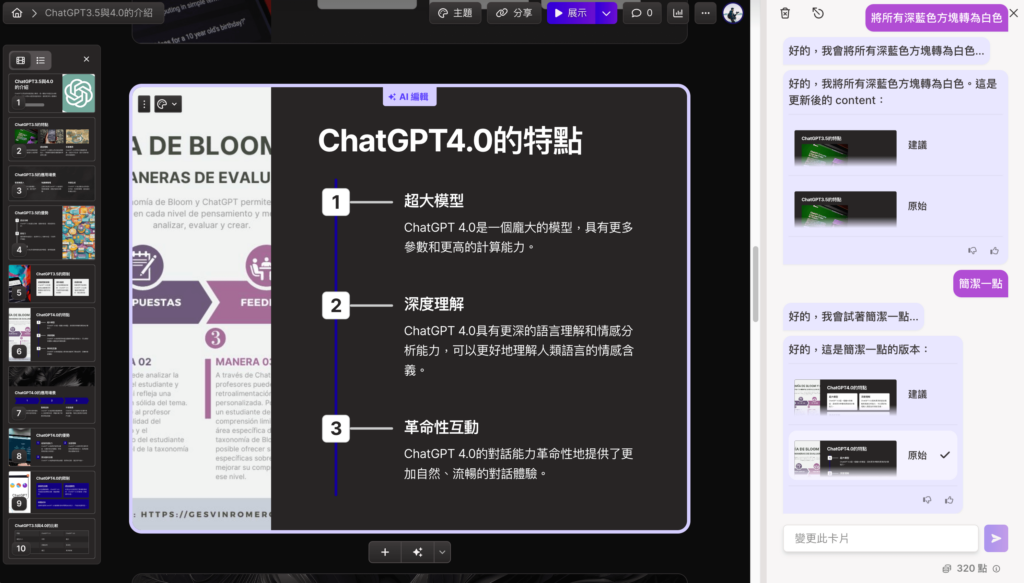This screenshot has height=583, width=1024.
Task: Switch the slide panel to filmstrip view
Action: pos(18,60)
